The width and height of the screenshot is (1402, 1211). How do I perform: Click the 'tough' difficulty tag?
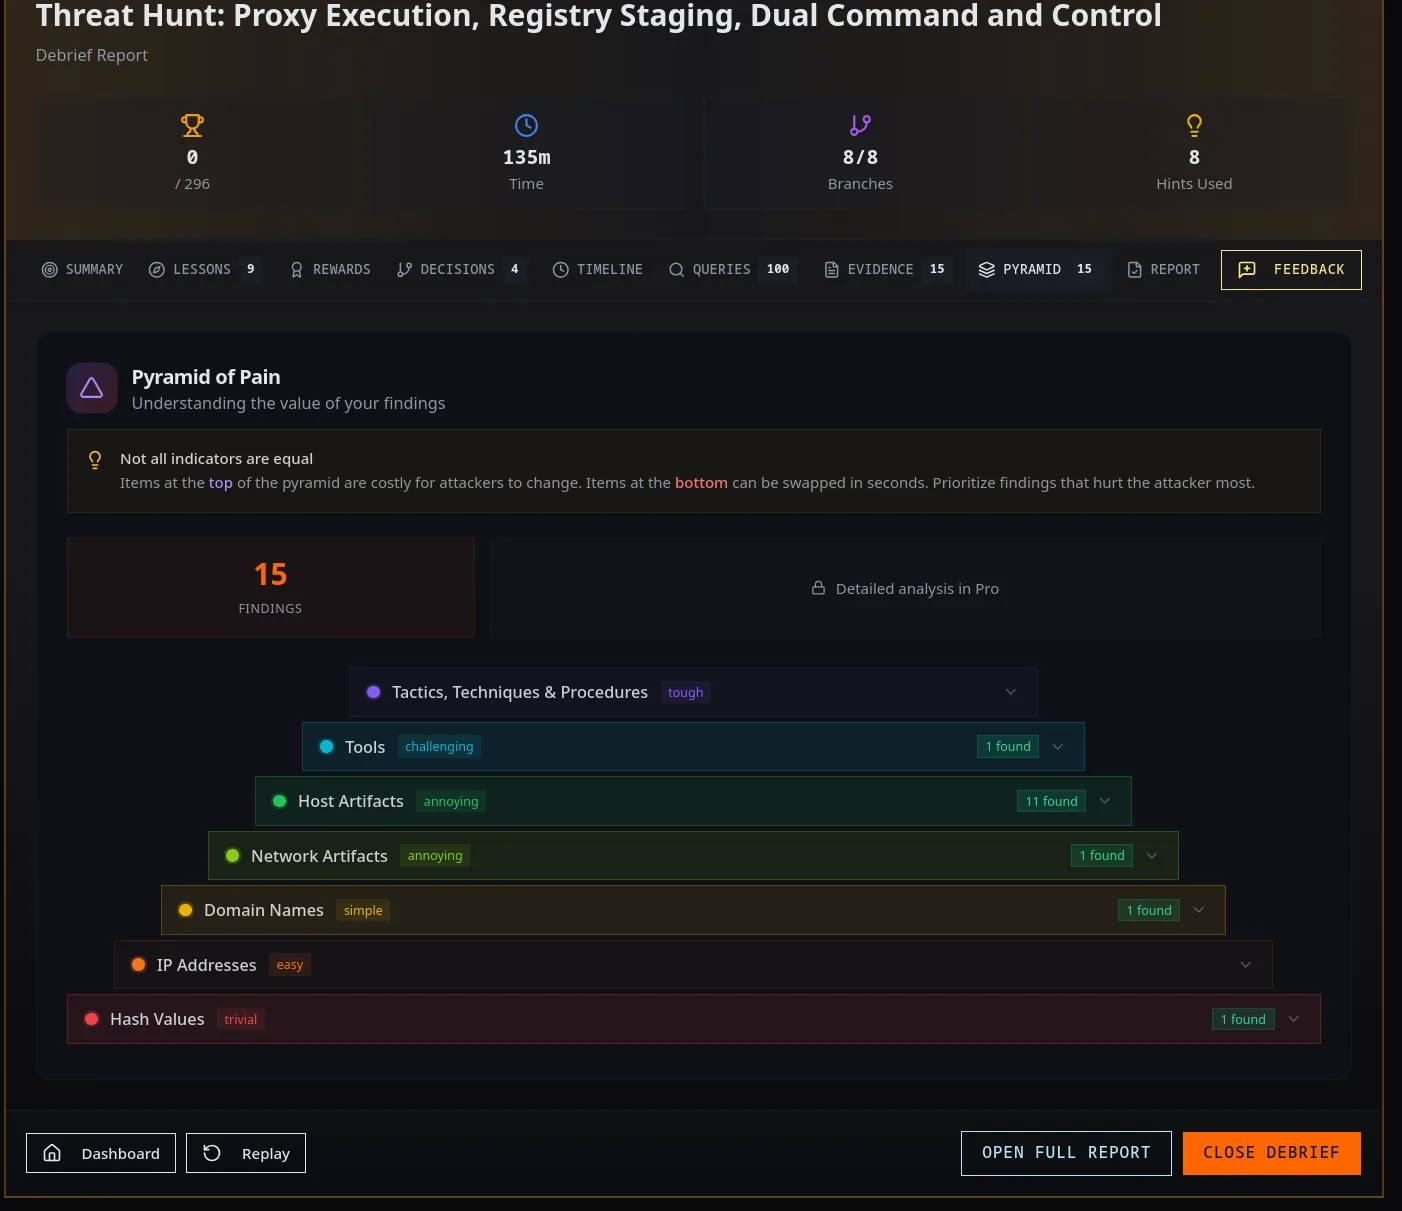click(685, 692)
